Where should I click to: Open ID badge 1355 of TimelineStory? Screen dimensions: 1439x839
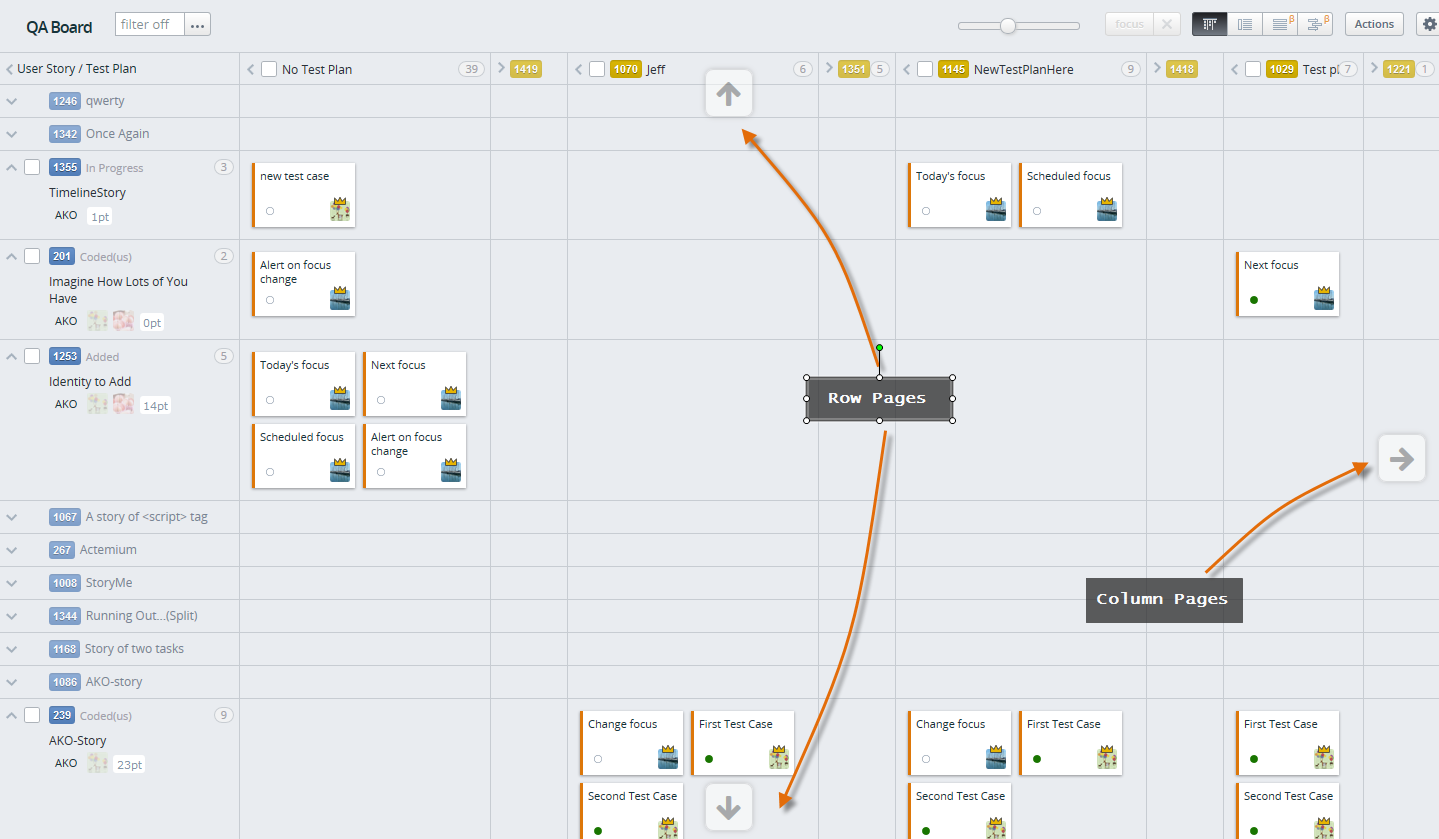pos(65,167)
